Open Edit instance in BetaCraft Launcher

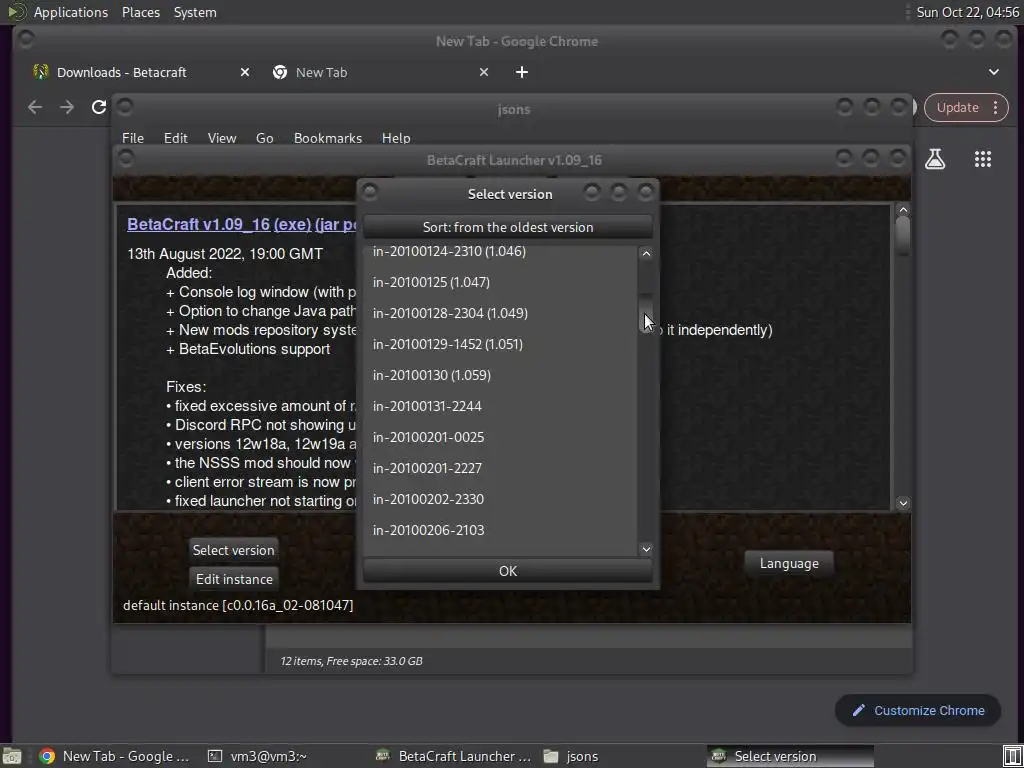pyautogui.click(x=234, y=579)
